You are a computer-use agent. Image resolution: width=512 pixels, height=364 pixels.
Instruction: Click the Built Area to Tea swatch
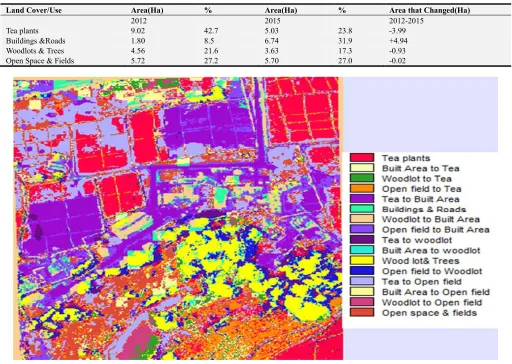coord(362,168)
